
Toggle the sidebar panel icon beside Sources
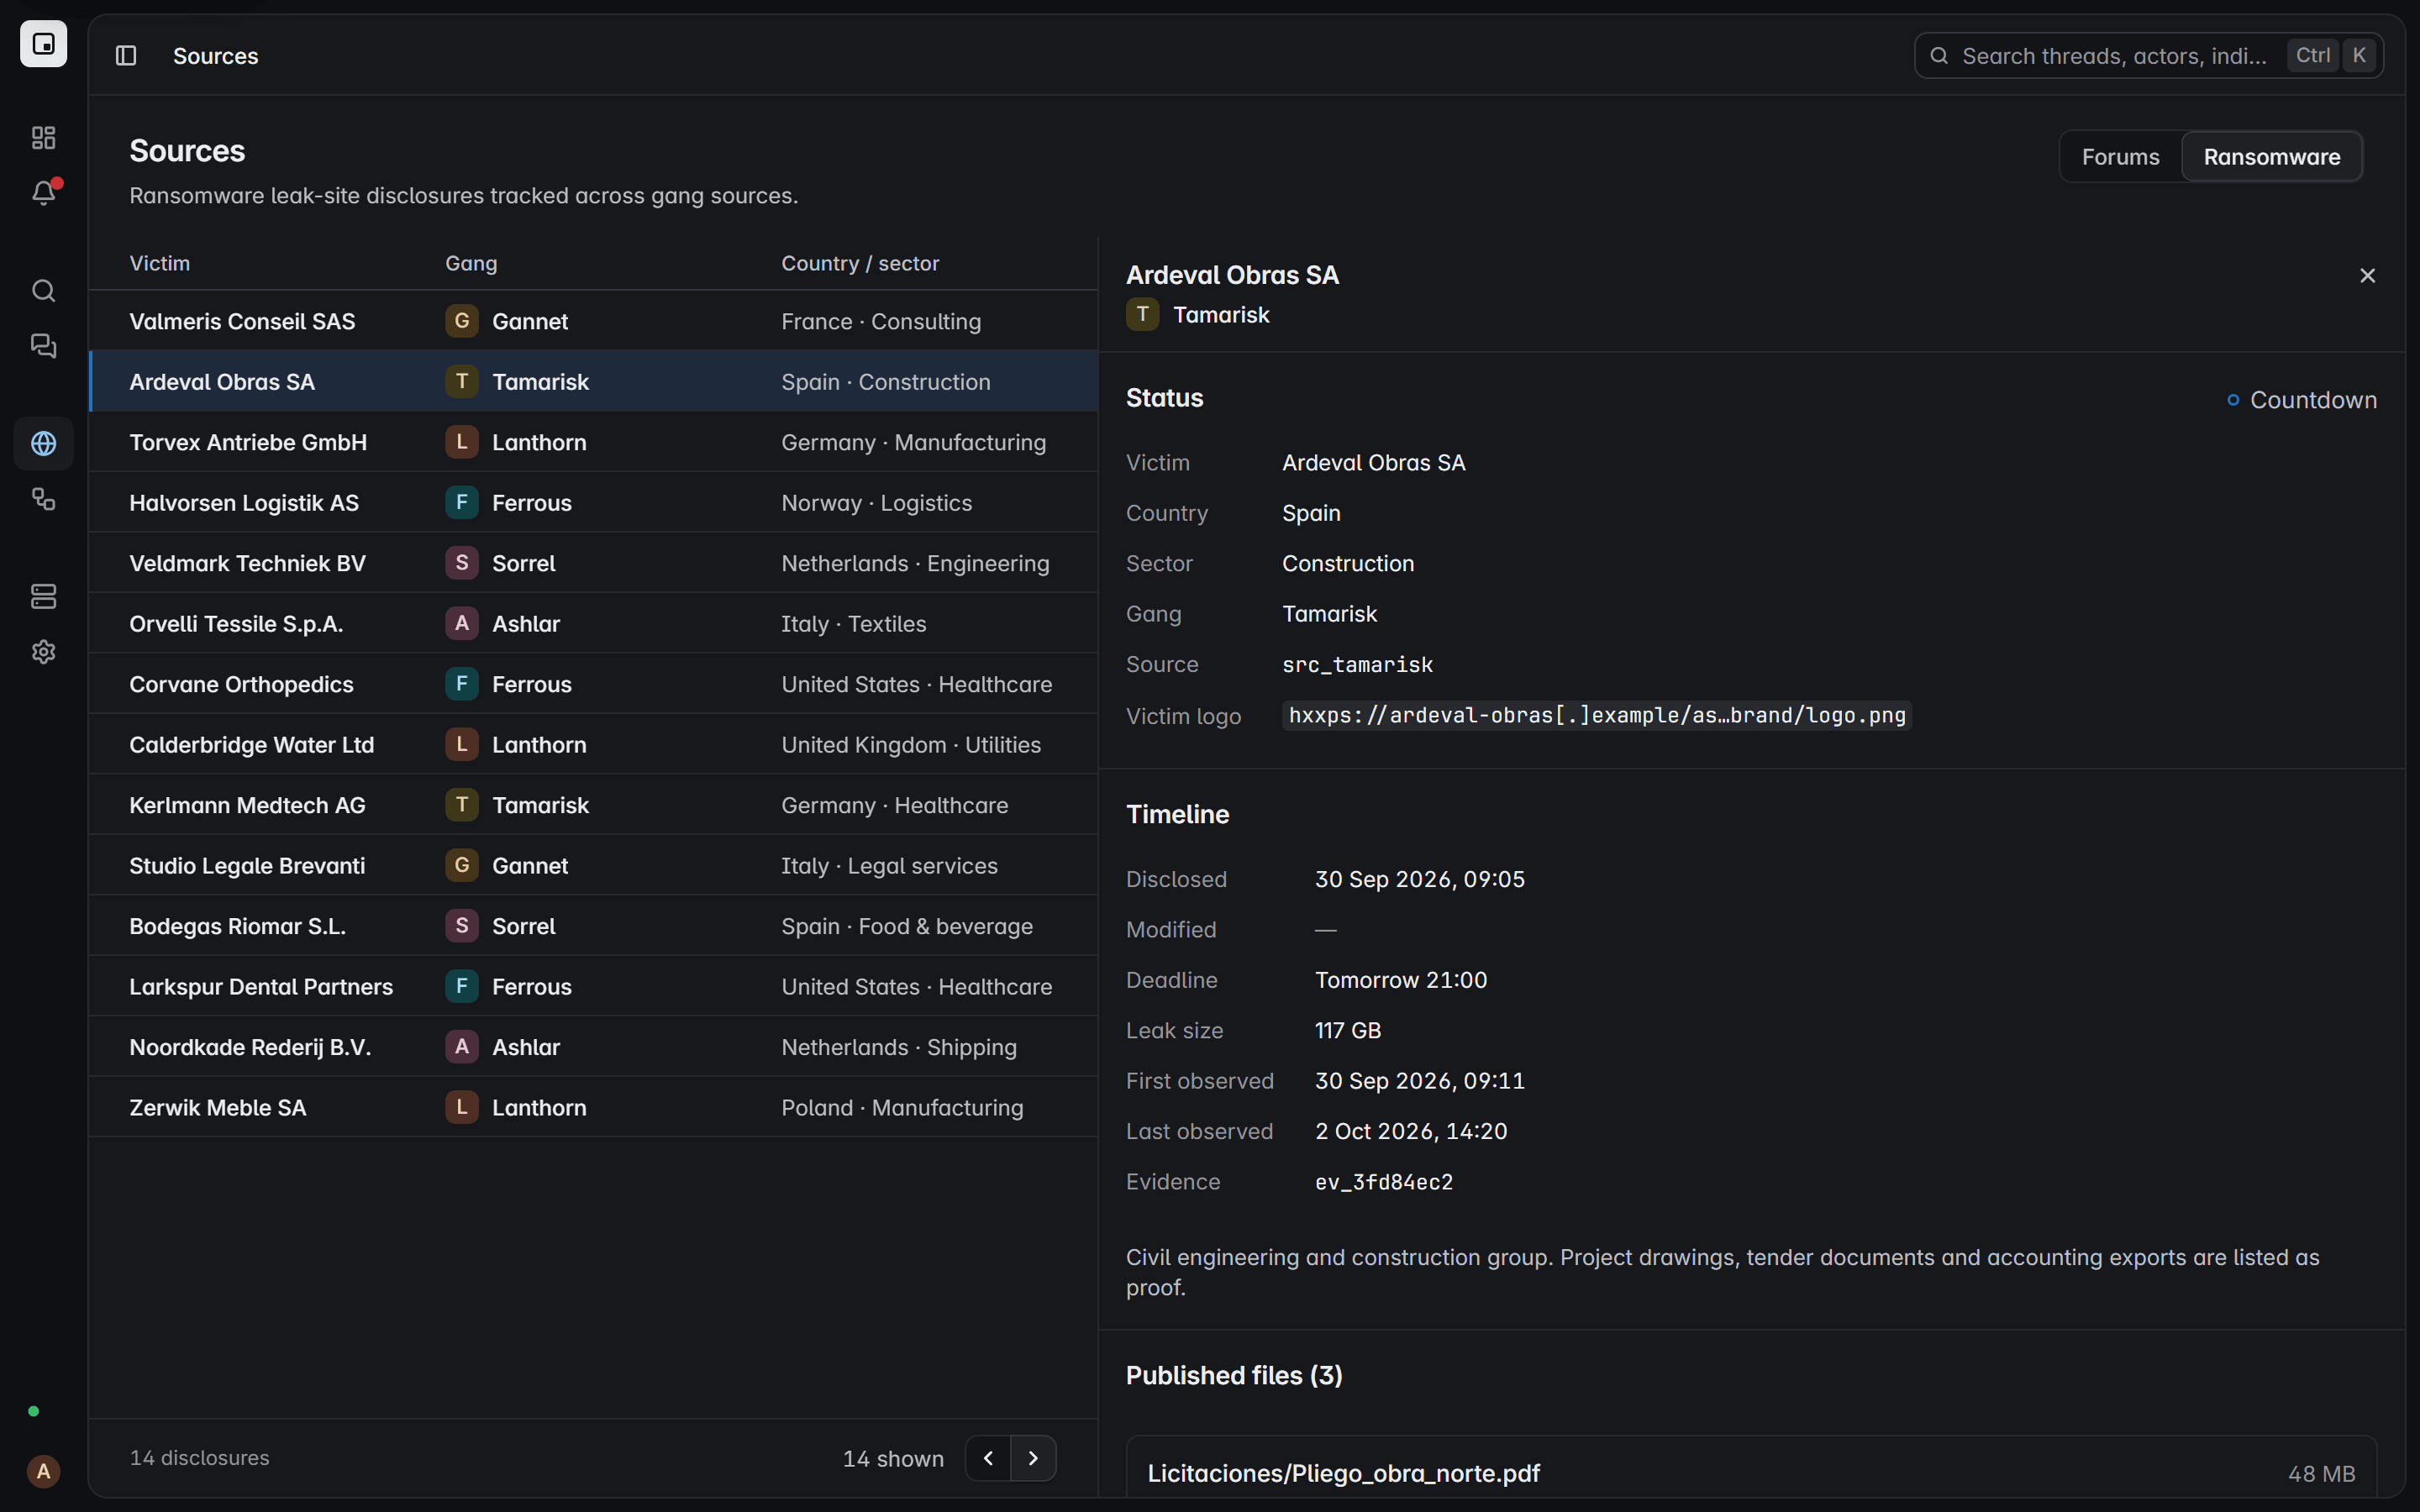(126, 56)
